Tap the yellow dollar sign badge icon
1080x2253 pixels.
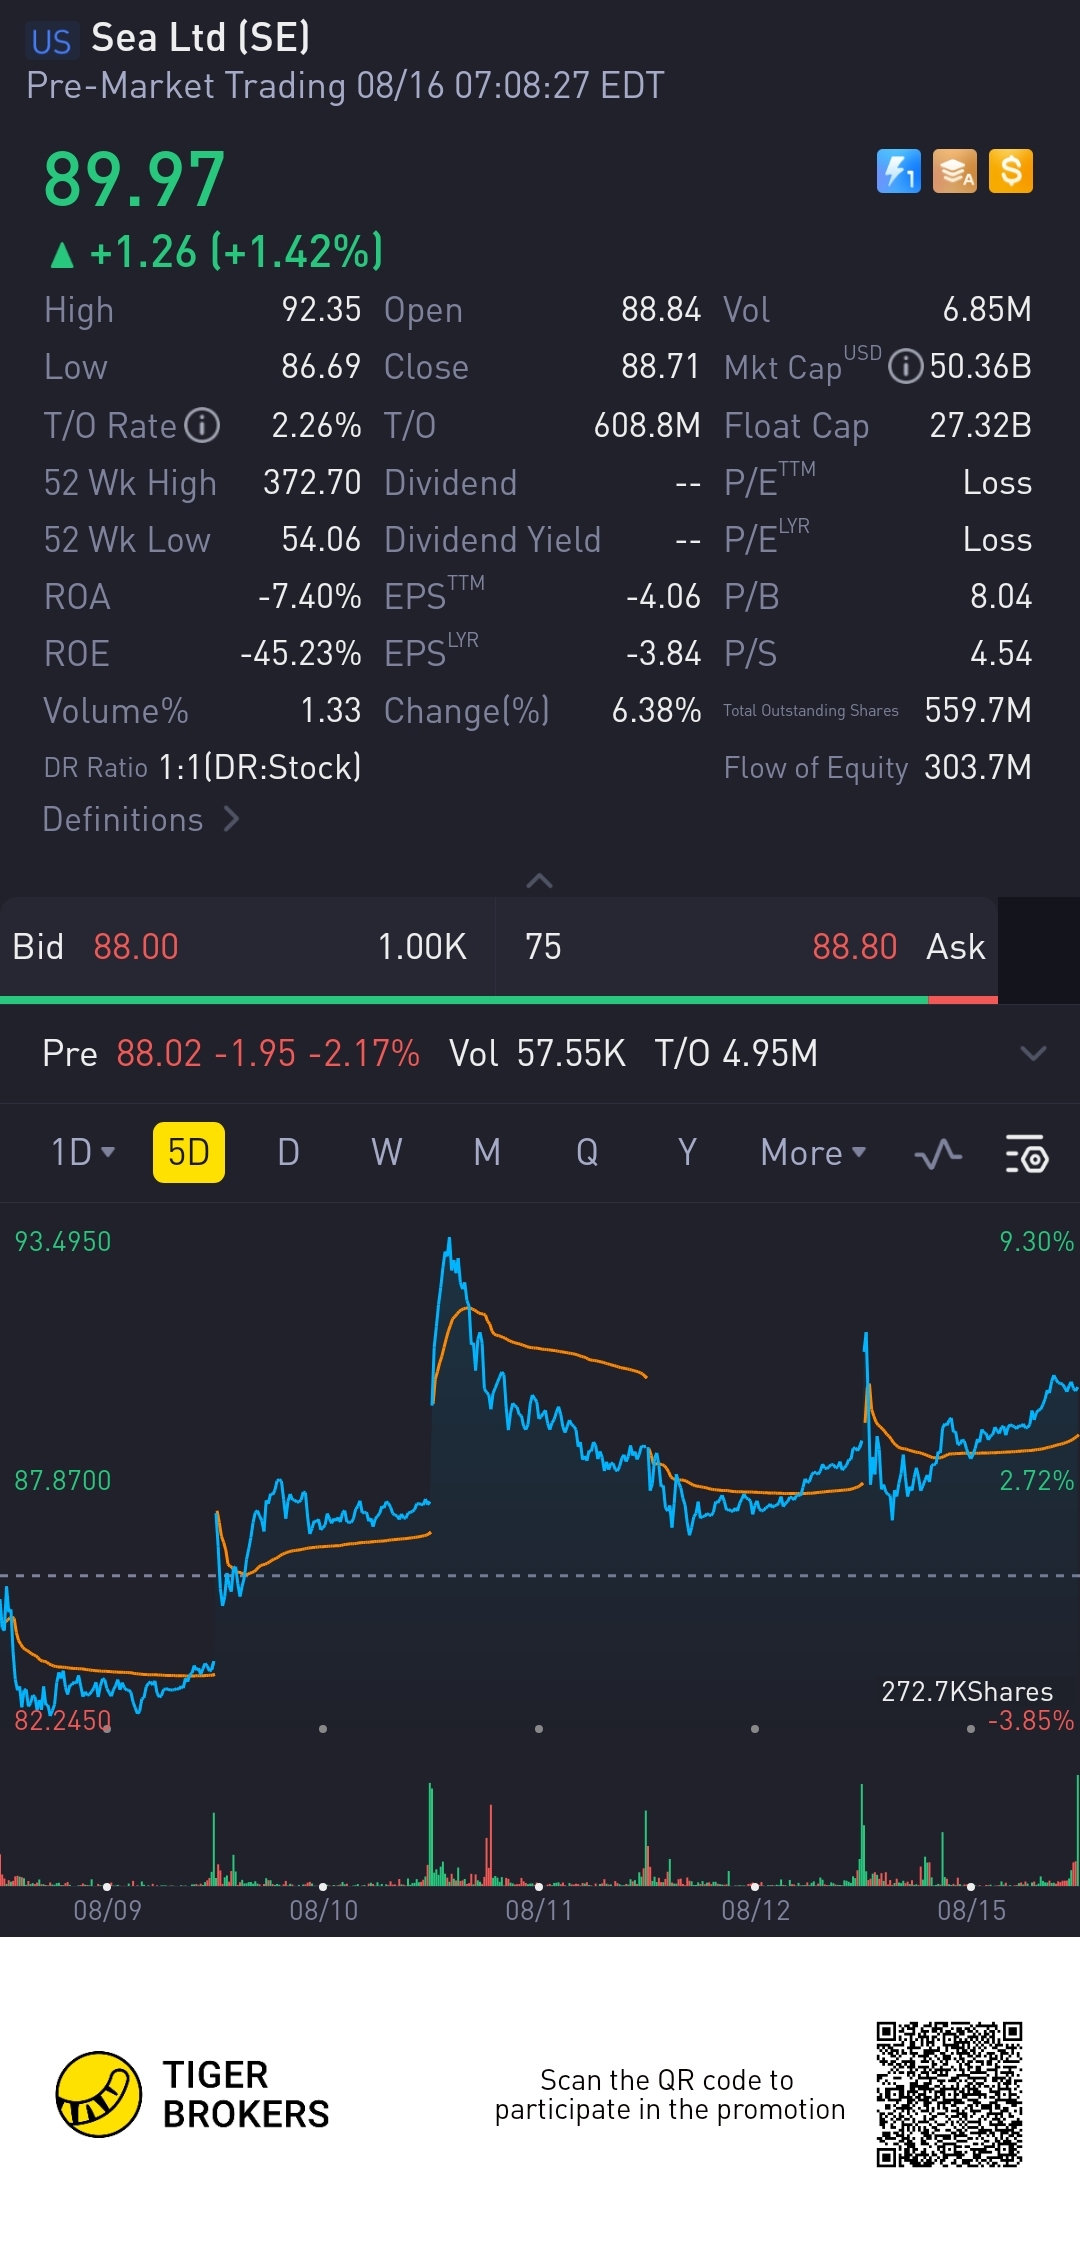1011,171
